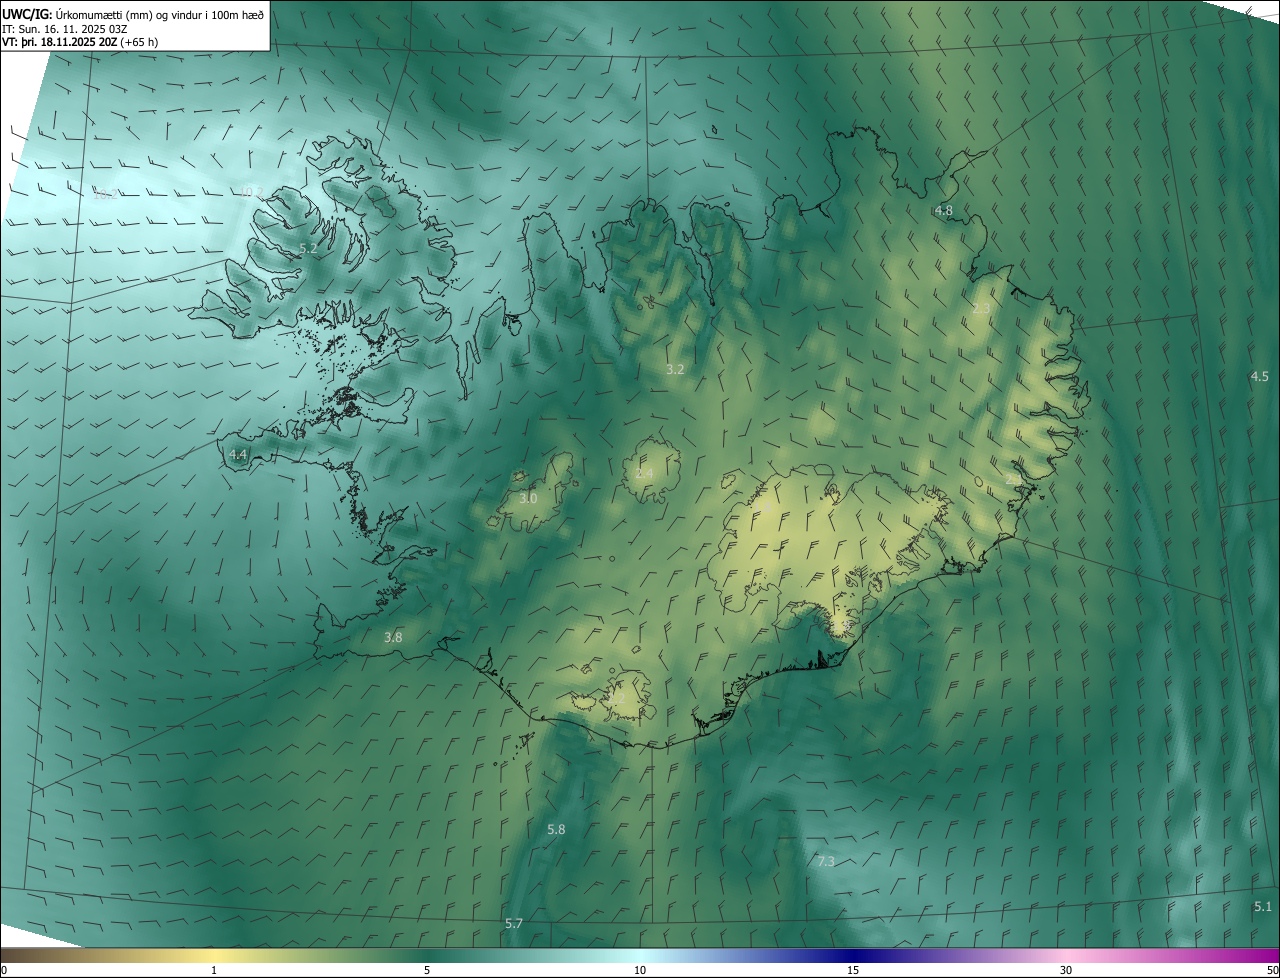Click the colorbar tick label 50

point(1273,970)
